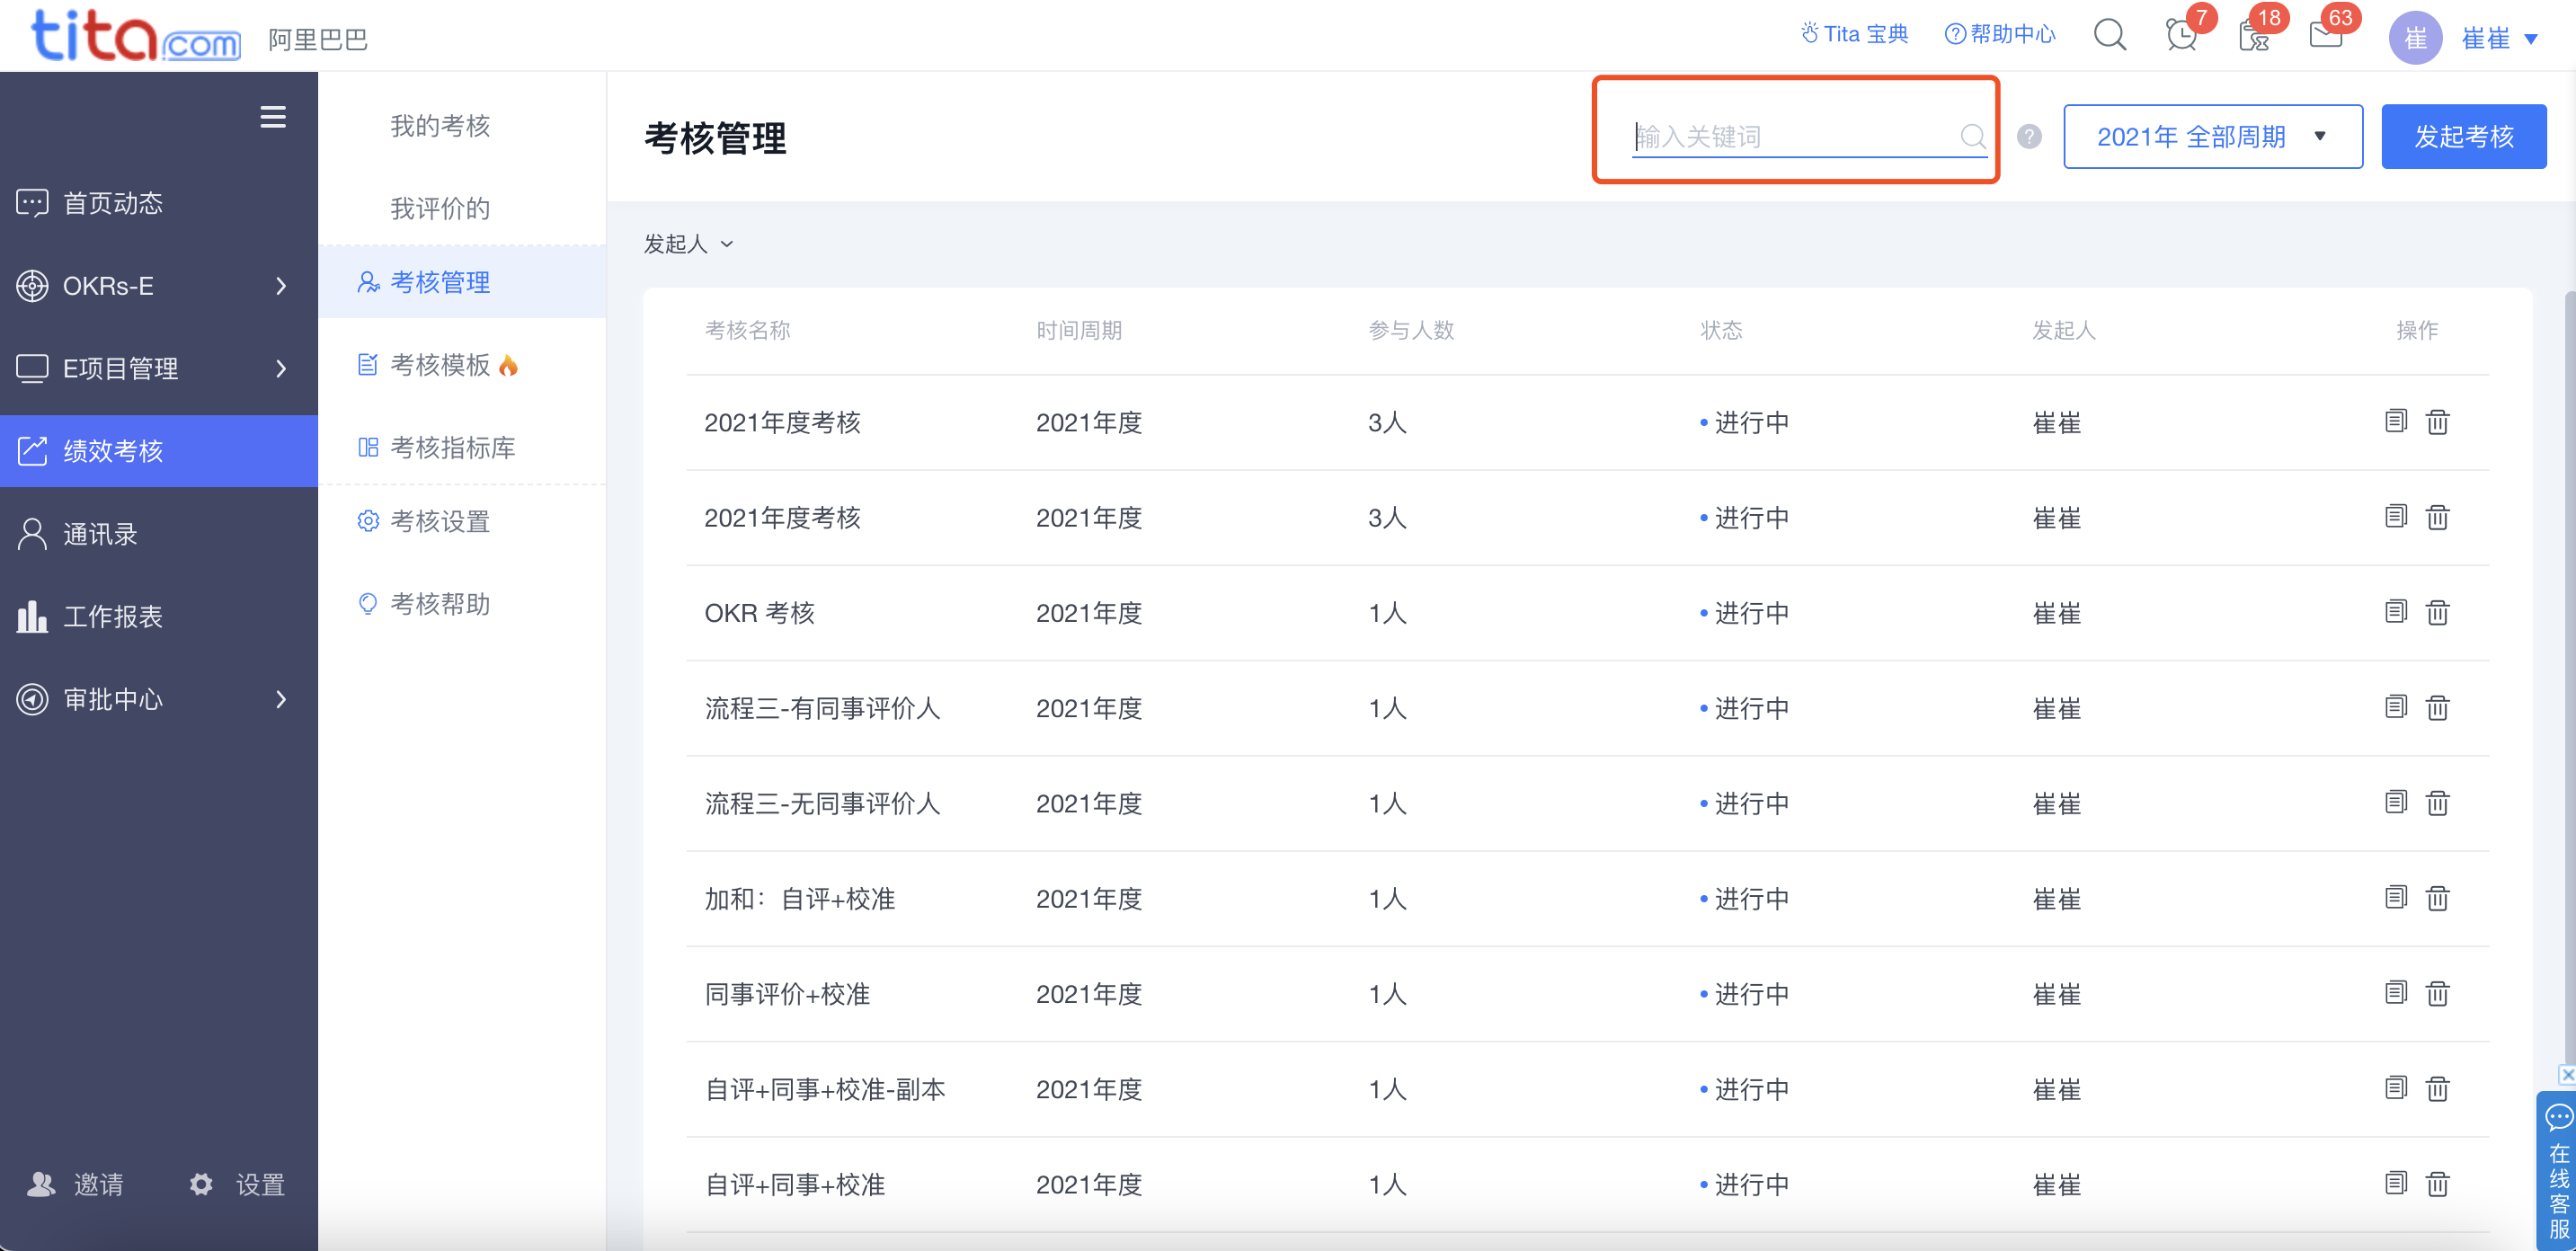Click the user avatar 崔
This screenshot has height=1251, width=2576.
[x=2415, y=38]
